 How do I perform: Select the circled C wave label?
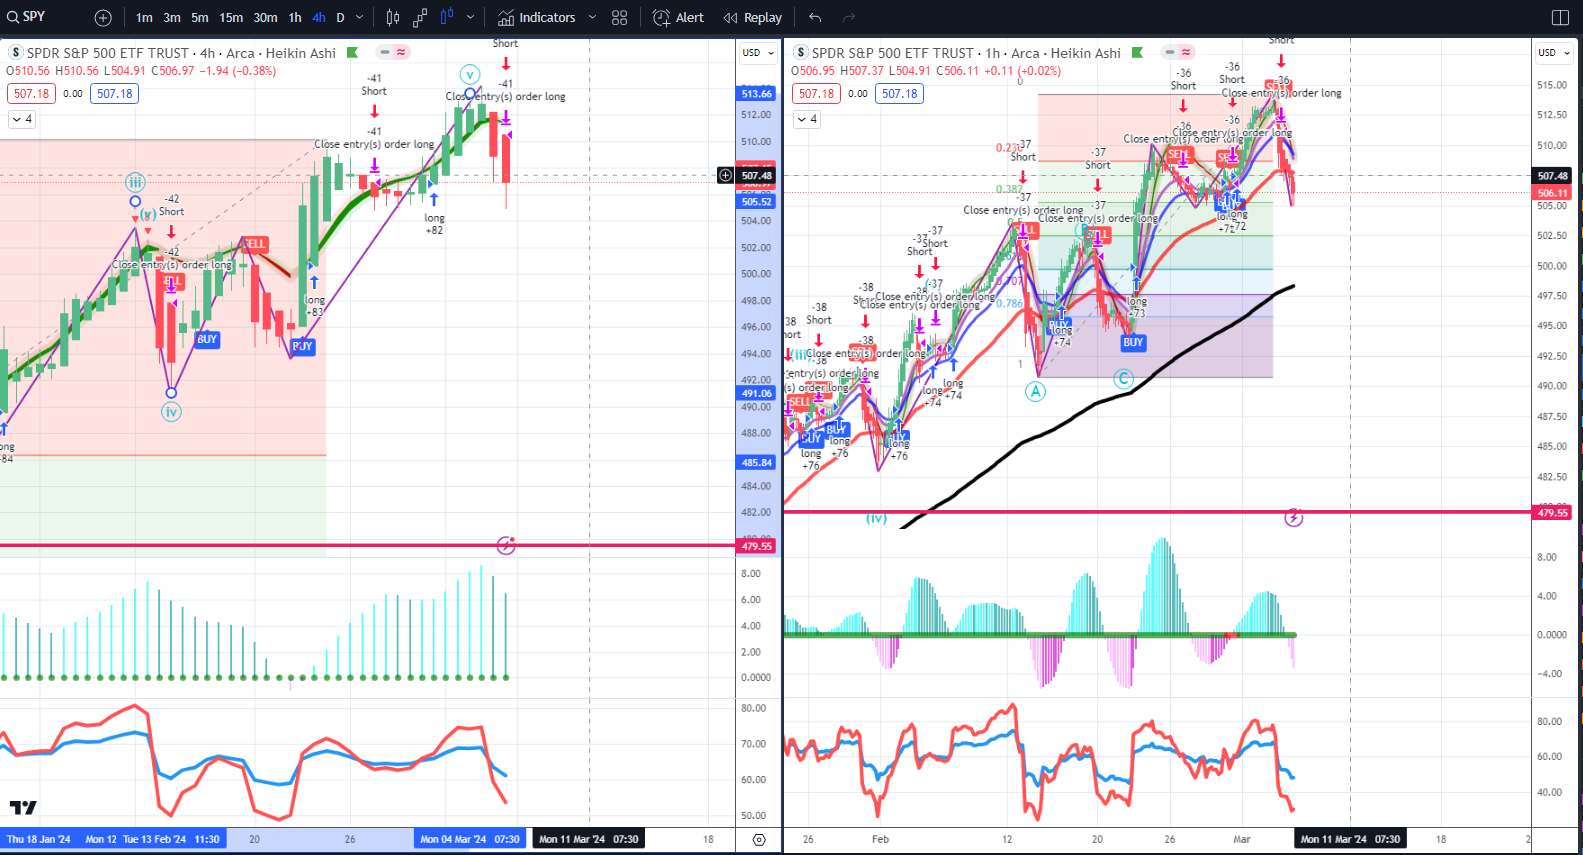point(1123,378)
